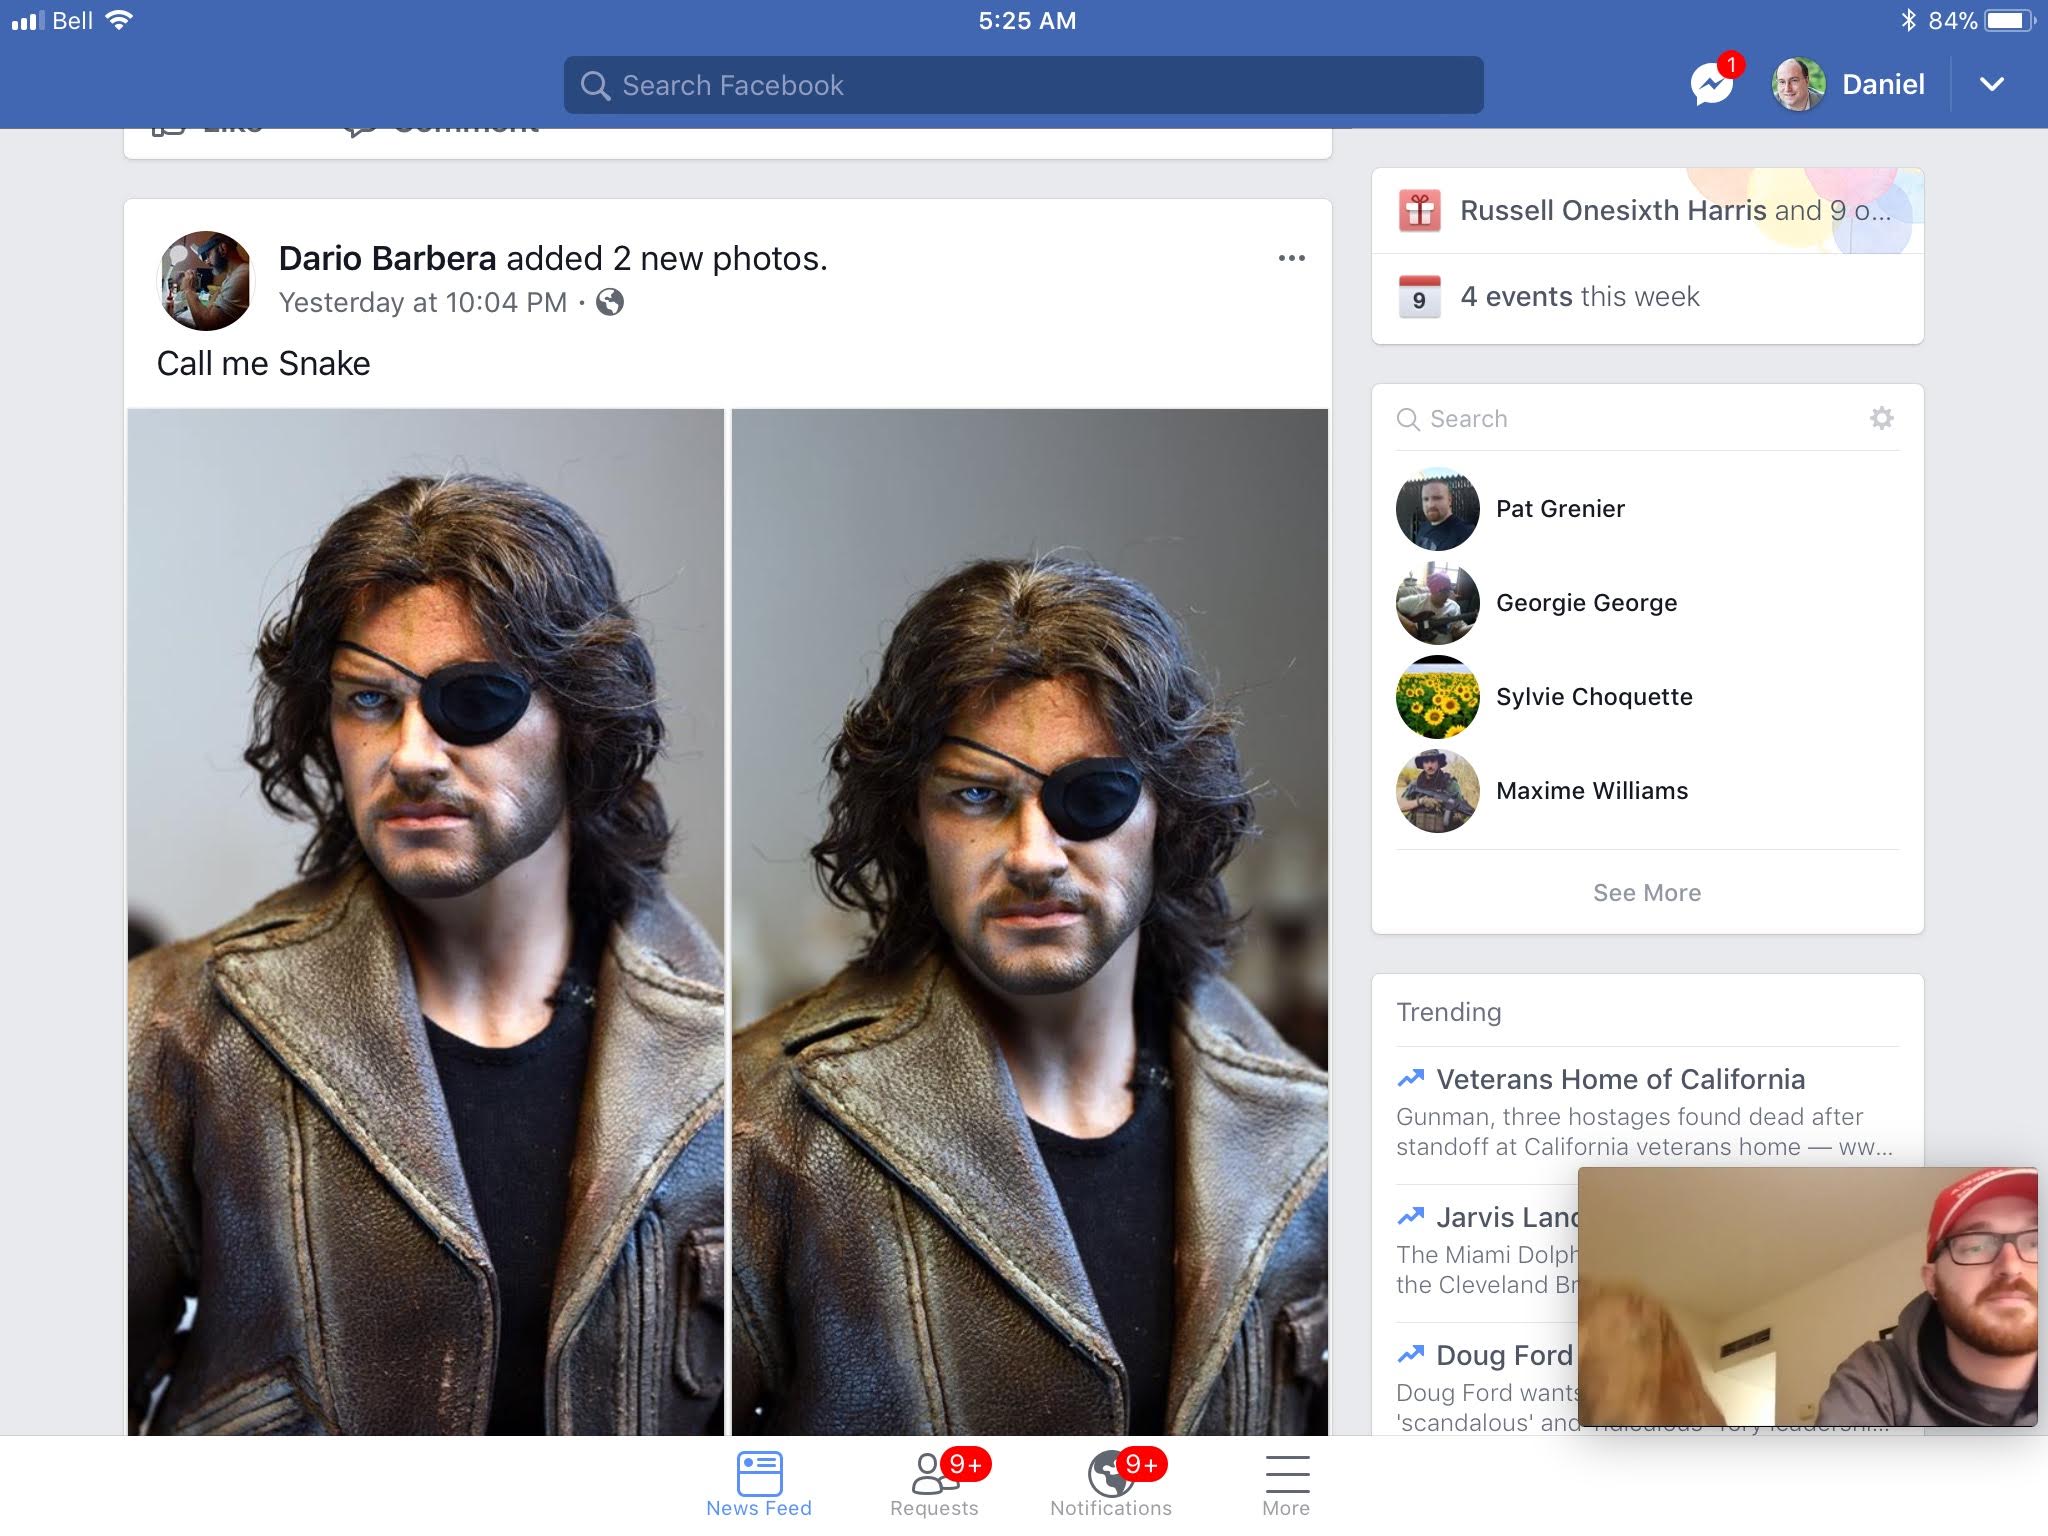The width and height of the screenshot is (2048, 1536).
Task: Open post options three-dot menu
Action: pyautogui.click(x=1291, y=258)
